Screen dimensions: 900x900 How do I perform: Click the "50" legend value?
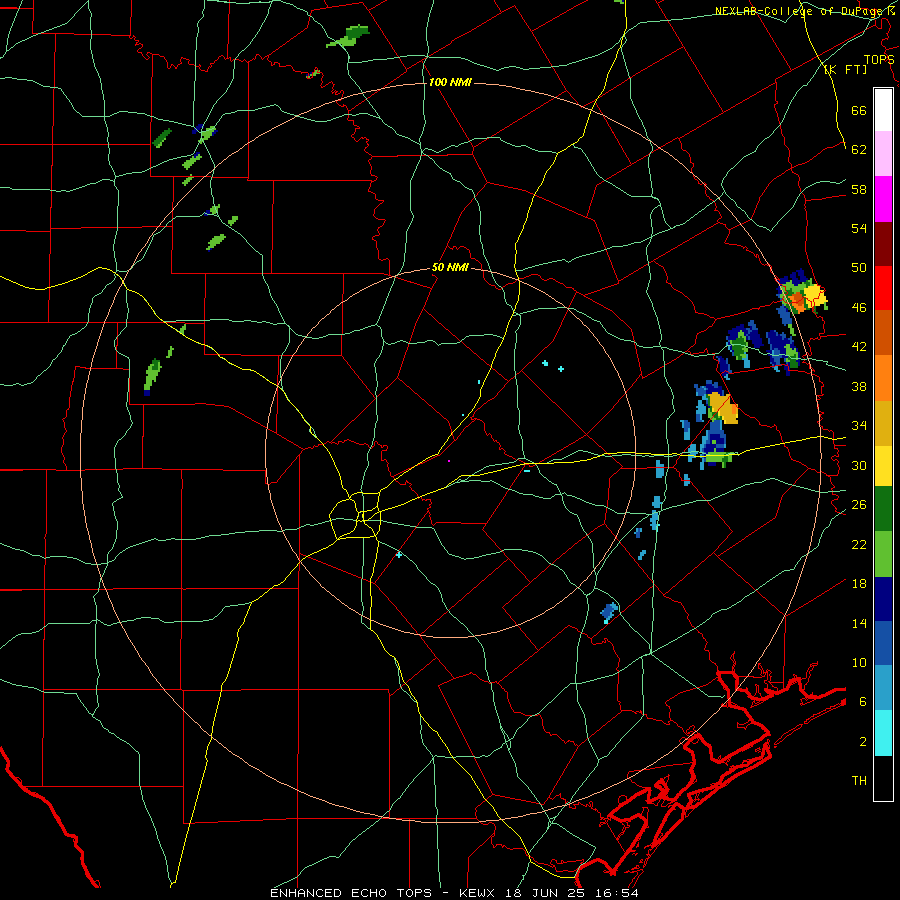pos(859,267)
